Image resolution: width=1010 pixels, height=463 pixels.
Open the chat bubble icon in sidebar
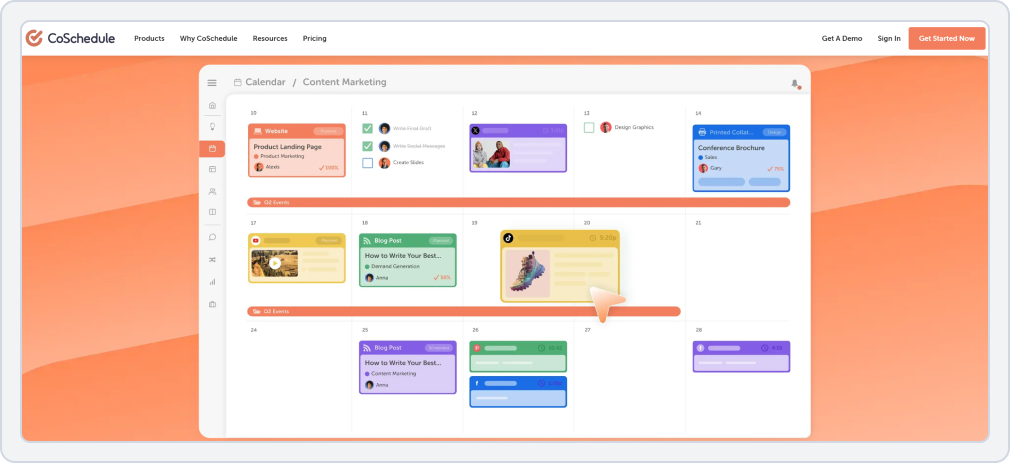[x=213, y=237]
